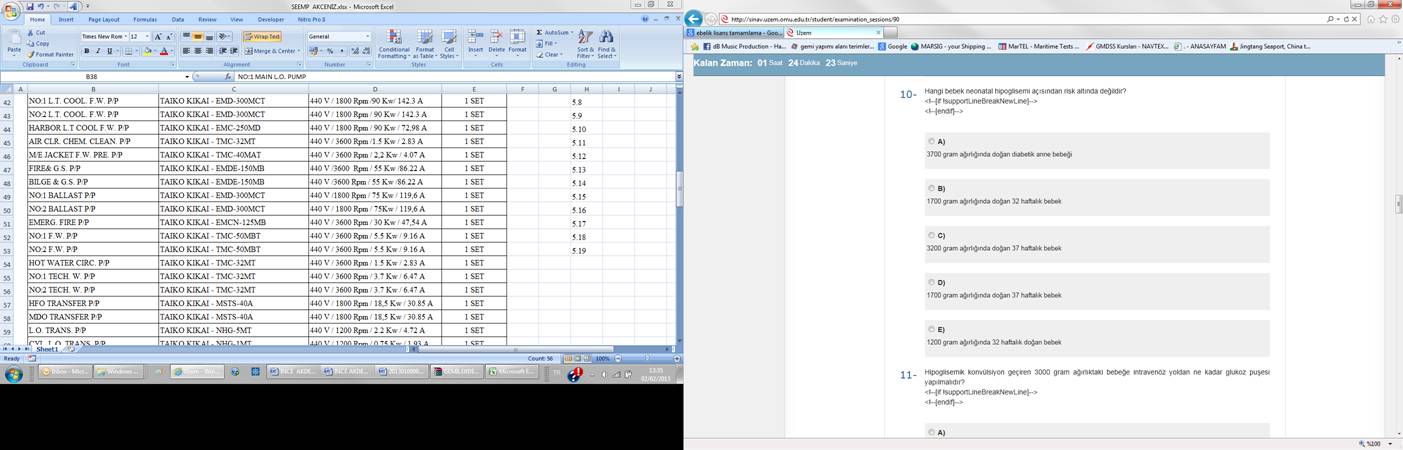Switch to the Page Layout ribbon tab
1403x450 pixels.
click(103, 19)
